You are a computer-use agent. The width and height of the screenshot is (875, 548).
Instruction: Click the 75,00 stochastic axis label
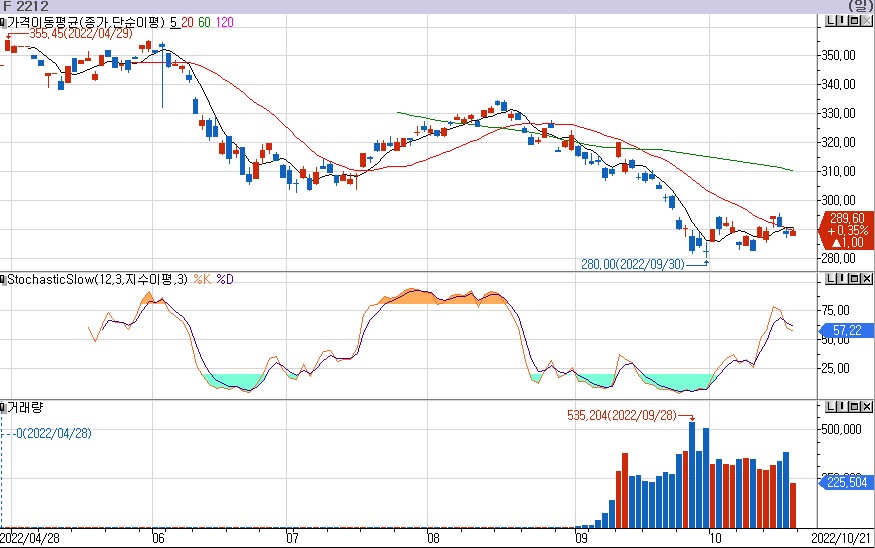click(x=836, y=310)
